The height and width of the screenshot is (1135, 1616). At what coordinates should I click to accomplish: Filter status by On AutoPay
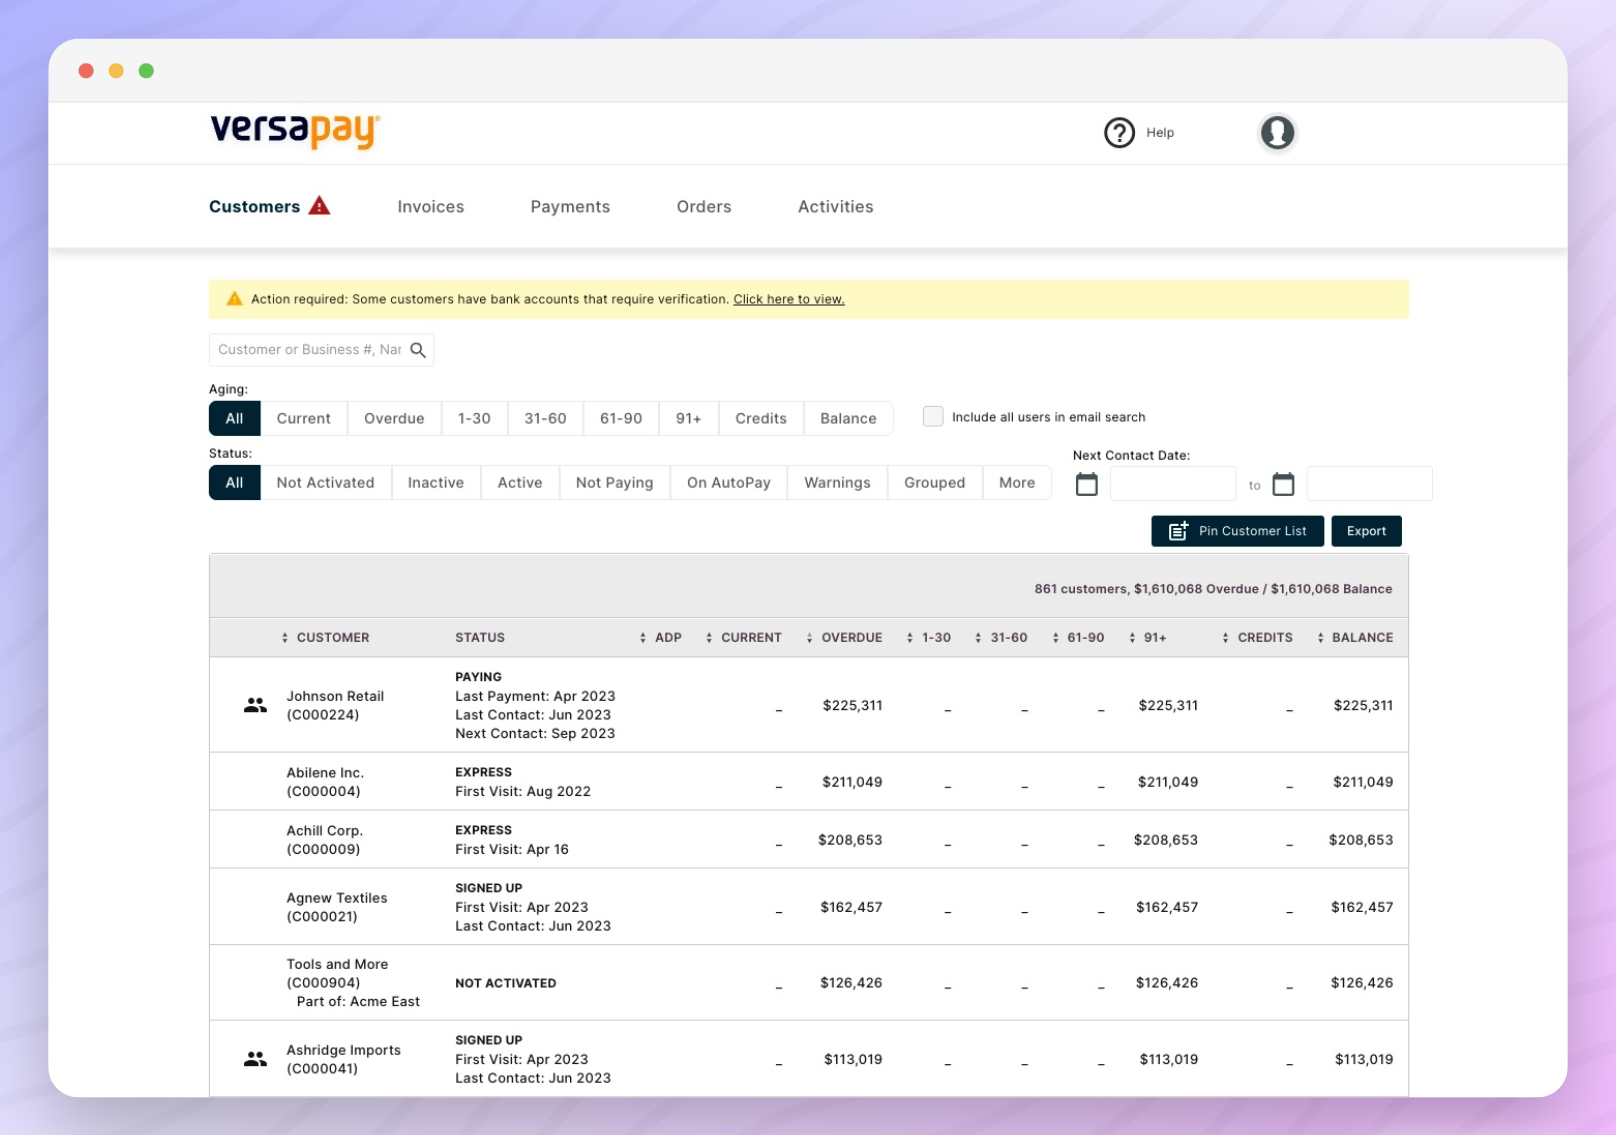coord(729,482)
